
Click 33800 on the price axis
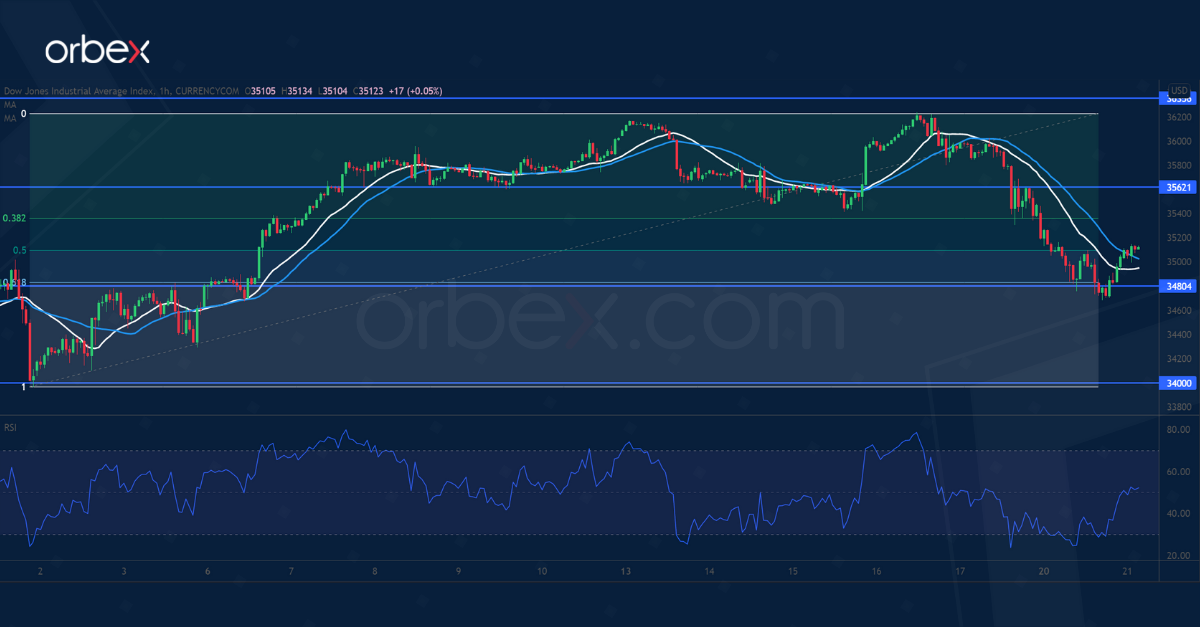[1180, 408]
